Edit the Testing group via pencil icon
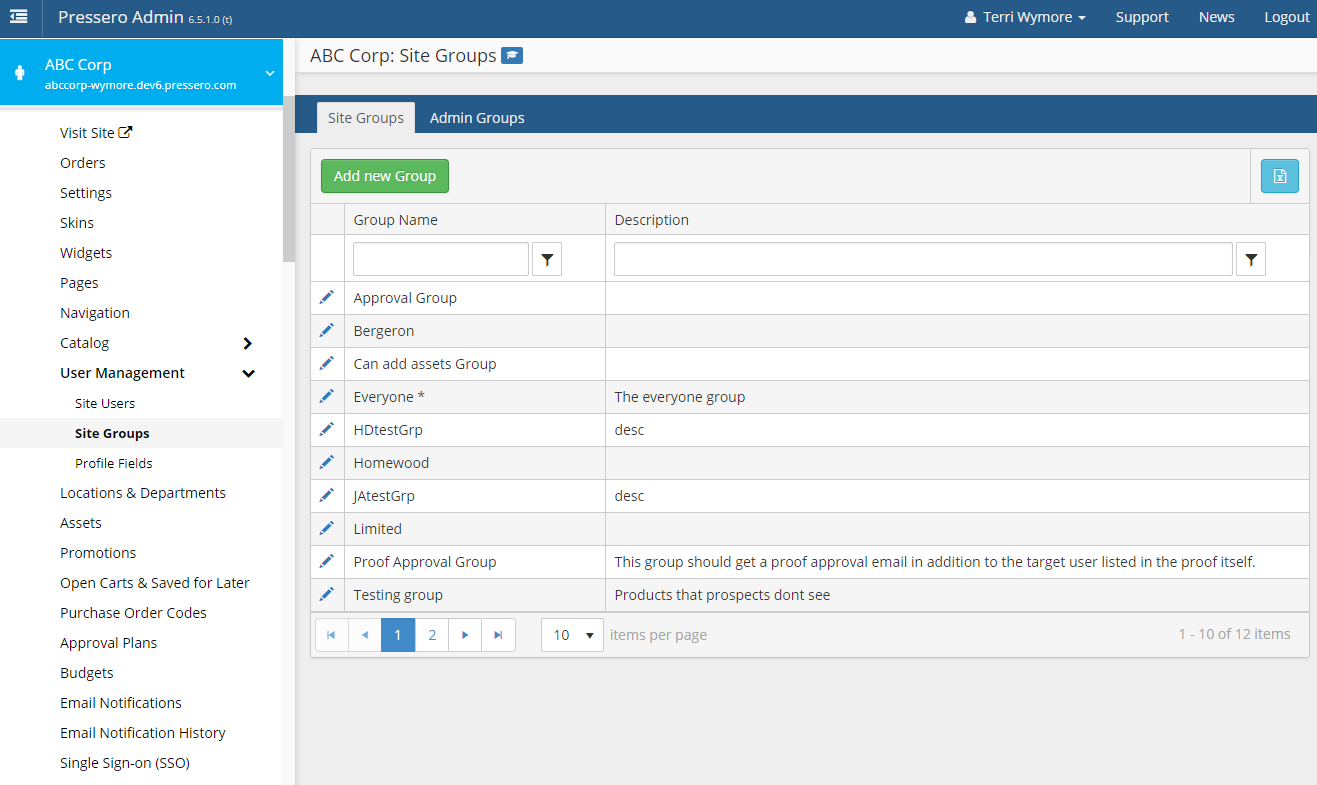Viewport: 1317px width, 785px height. 326,595
